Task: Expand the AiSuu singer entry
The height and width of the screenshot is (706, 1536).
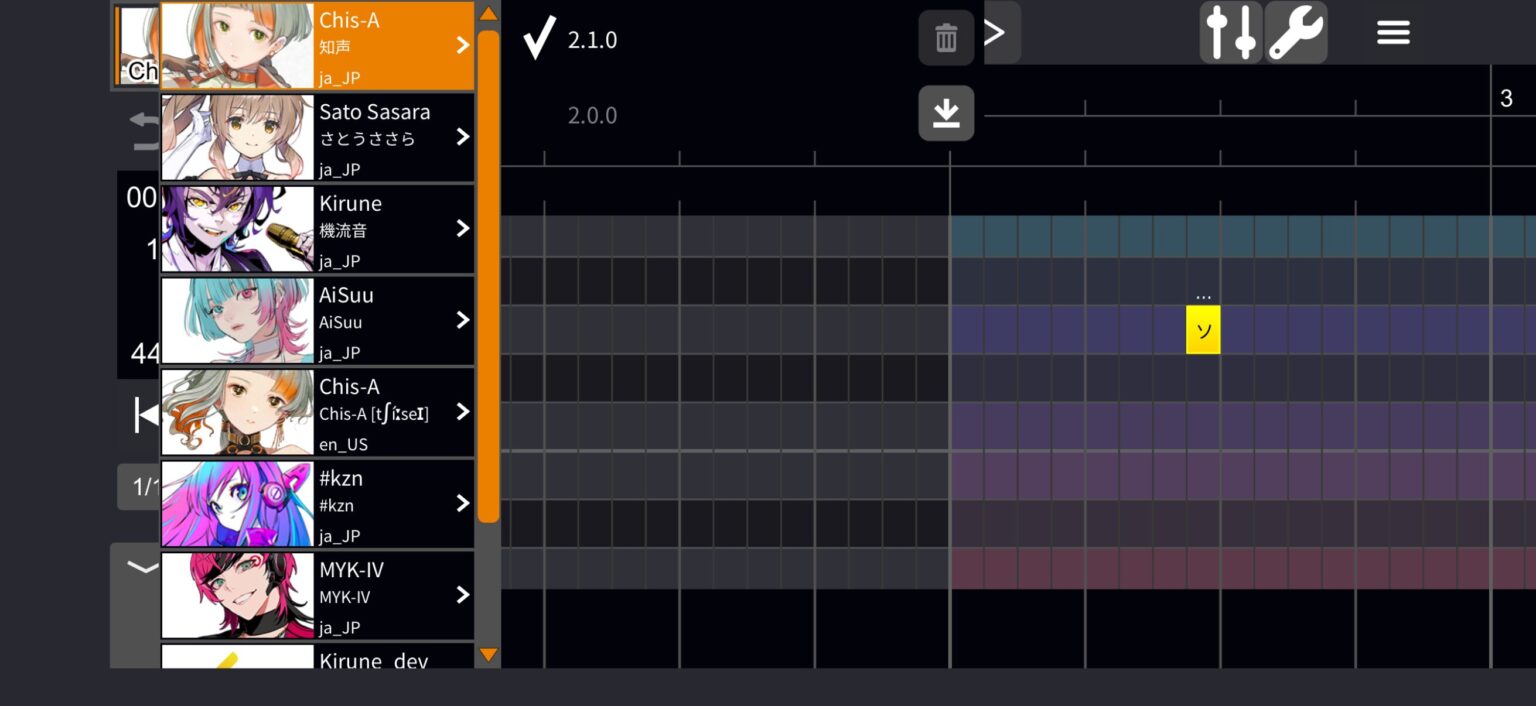Action: pyautogui.click(x=461, y=320)
